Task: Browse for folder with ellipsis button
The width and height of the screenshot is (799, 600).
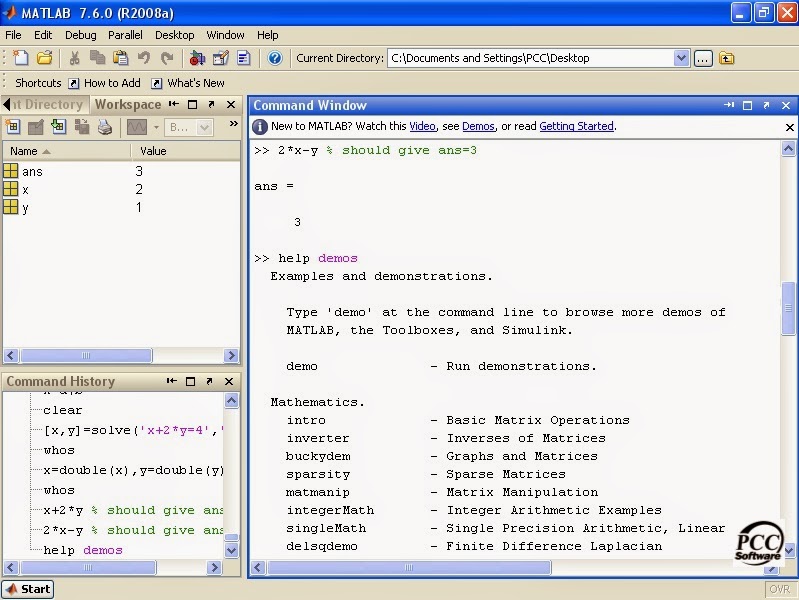Action: 703,58
